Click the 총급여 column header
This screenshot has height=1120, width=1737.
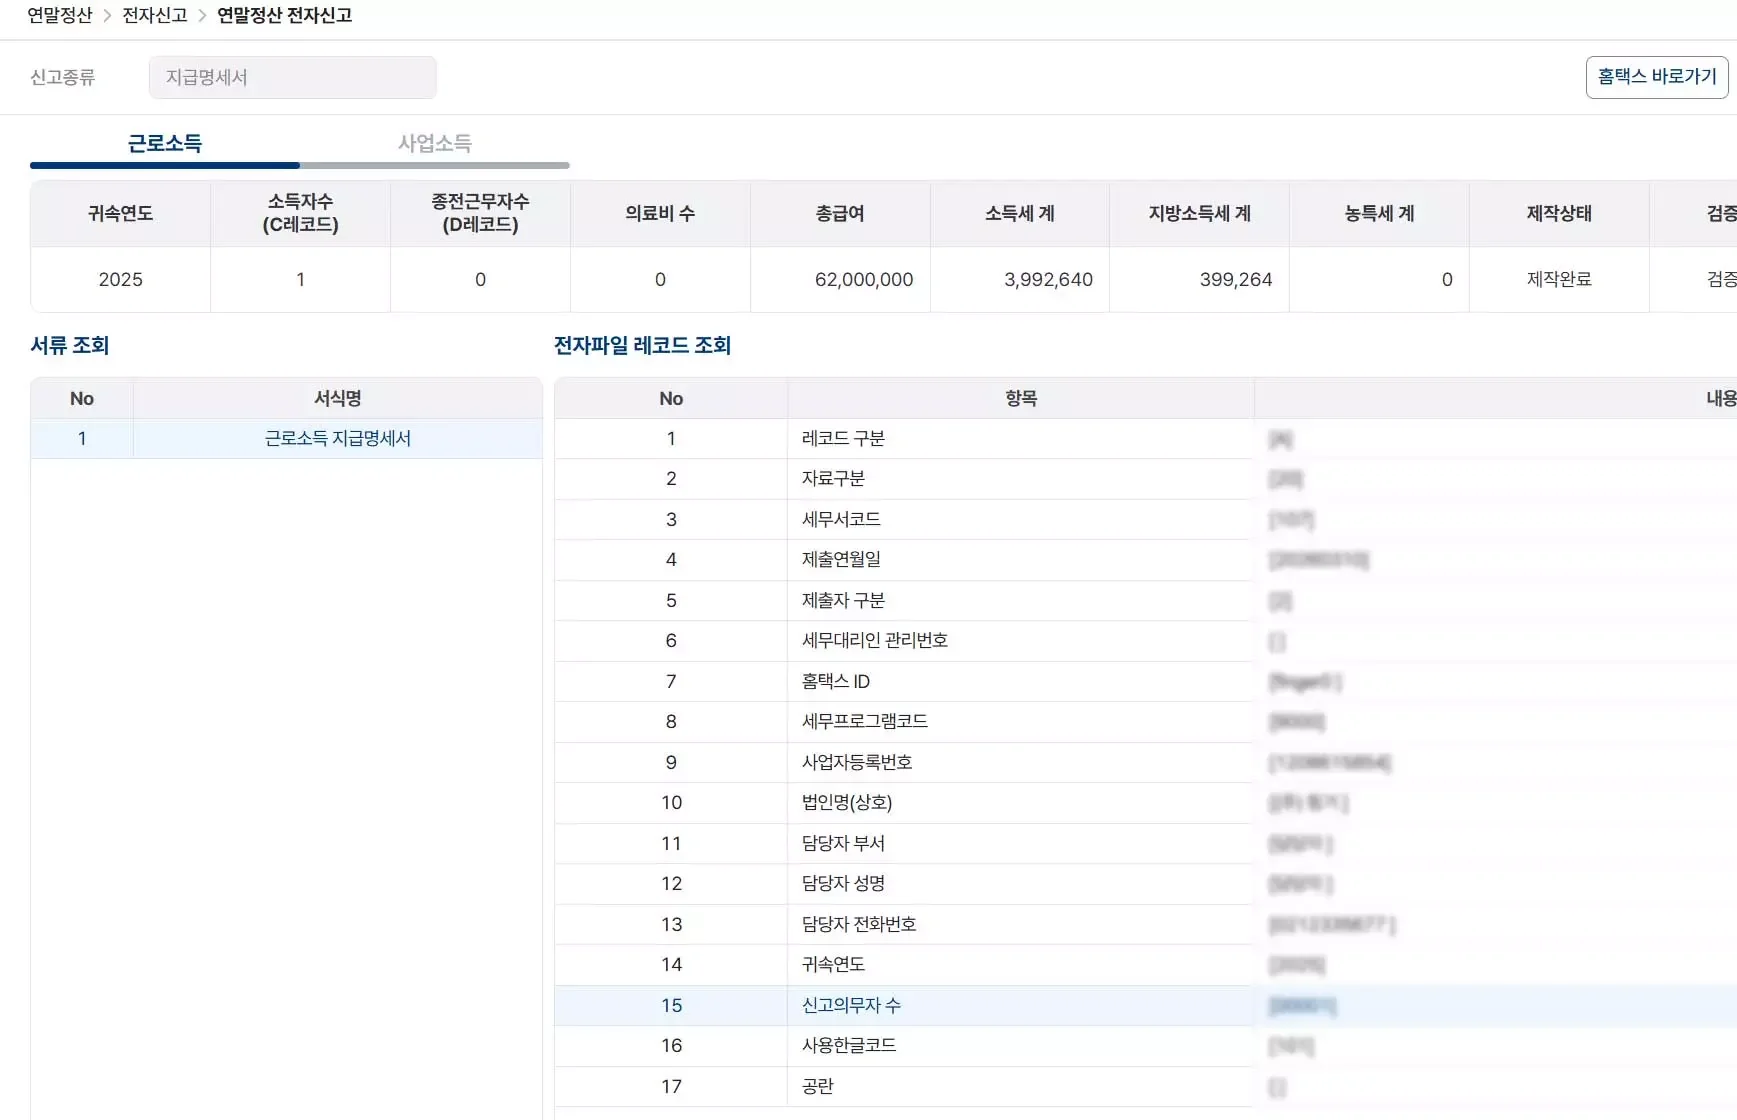[x=839, y=213]
